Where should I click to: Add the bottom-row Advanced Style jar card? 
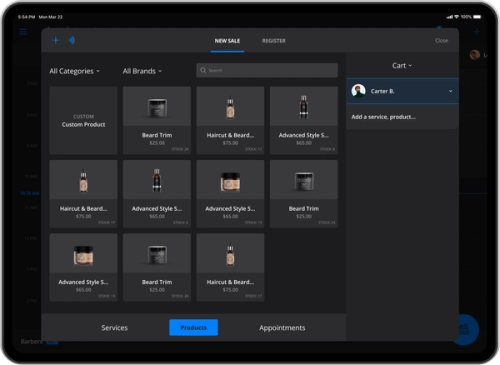point(83,267)
